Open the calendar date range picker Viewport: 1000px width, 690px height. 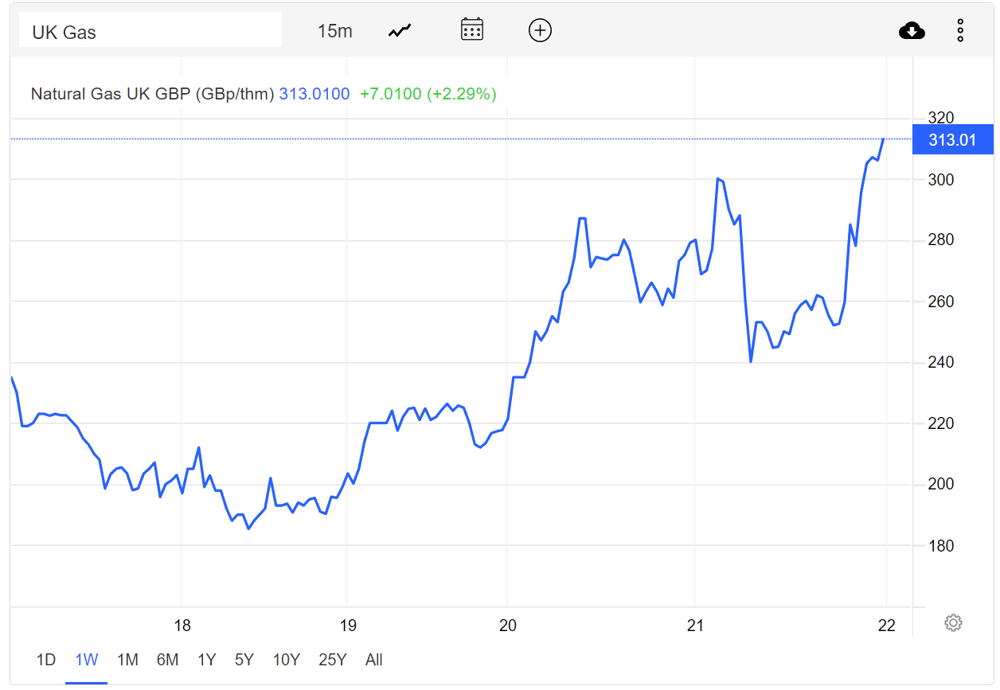472,30
